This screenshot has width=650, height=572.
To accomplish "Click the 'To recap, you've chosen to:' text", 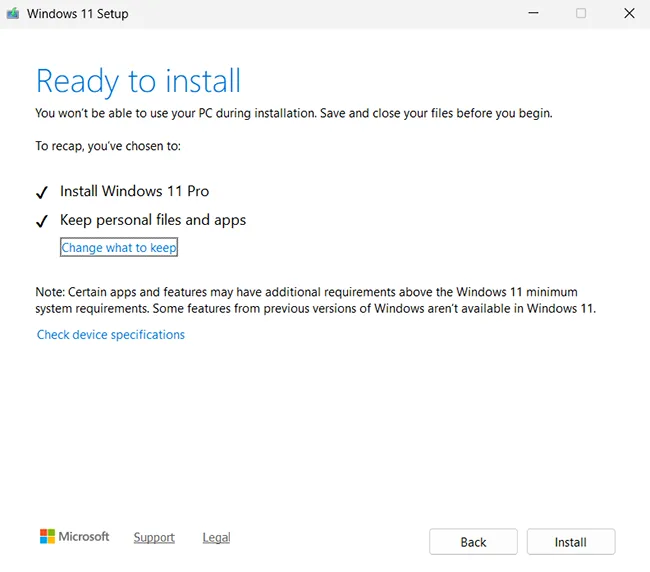I will pos(108,146).
